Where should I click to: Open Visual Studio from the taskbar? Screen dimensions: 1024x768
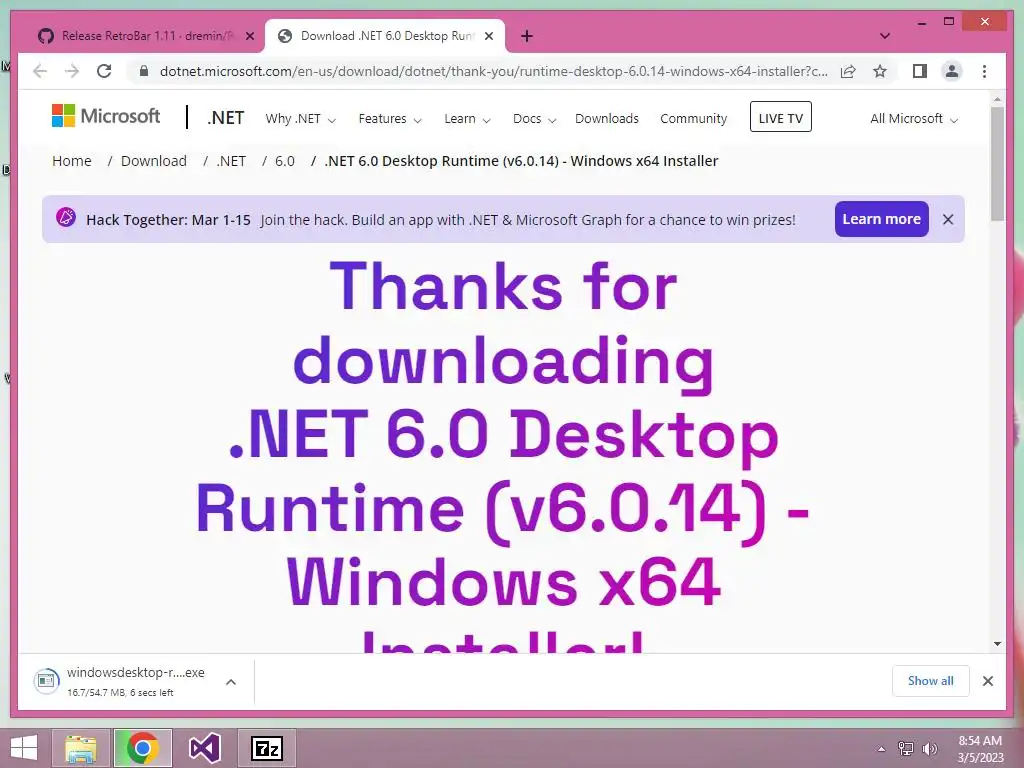pyautogui.click(x=204, y=748)
